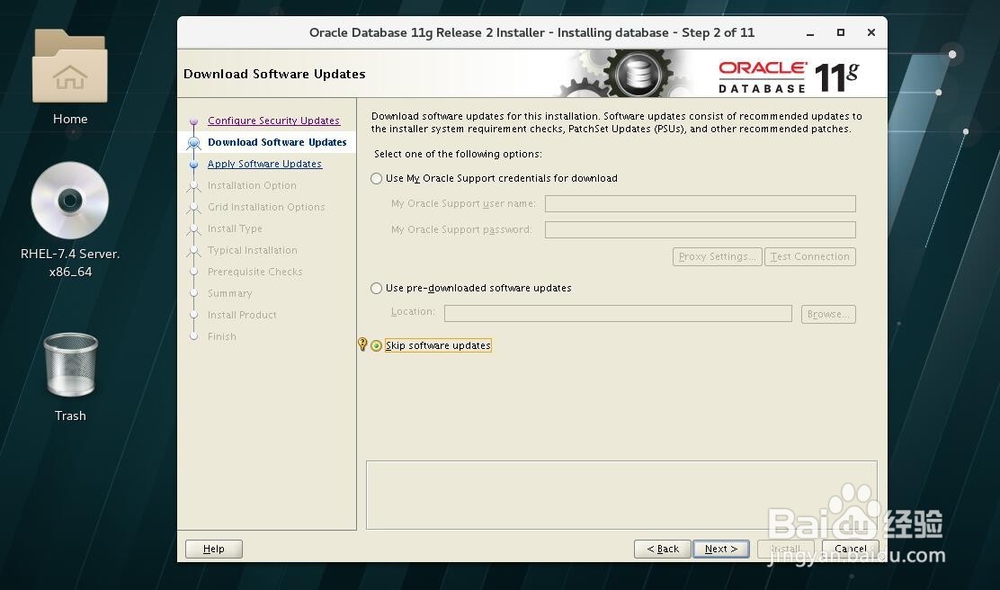Choose Skip software updates option
This screenshot has width=1000, height=590.
(x=375, y=345)
